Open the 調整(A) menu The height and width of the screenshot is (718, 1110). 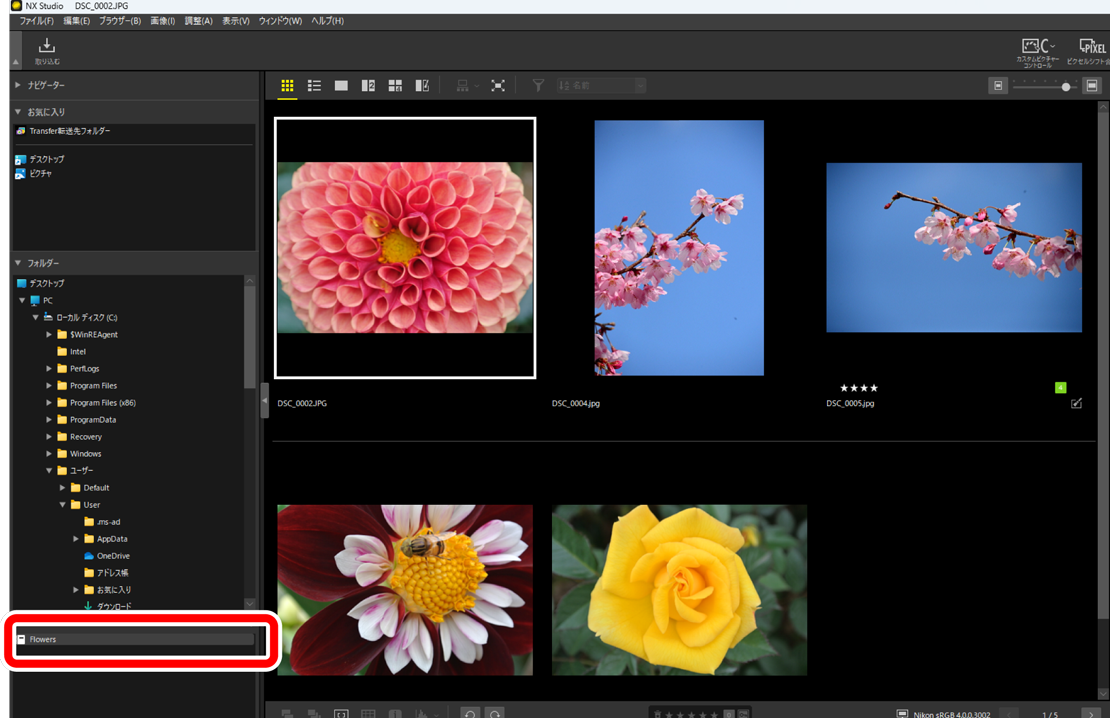198,21
